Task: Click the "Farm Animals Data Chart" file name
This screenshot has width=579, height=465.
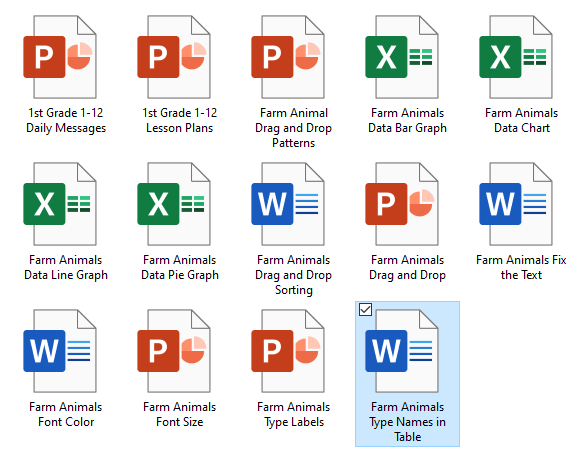Action: 521,120
